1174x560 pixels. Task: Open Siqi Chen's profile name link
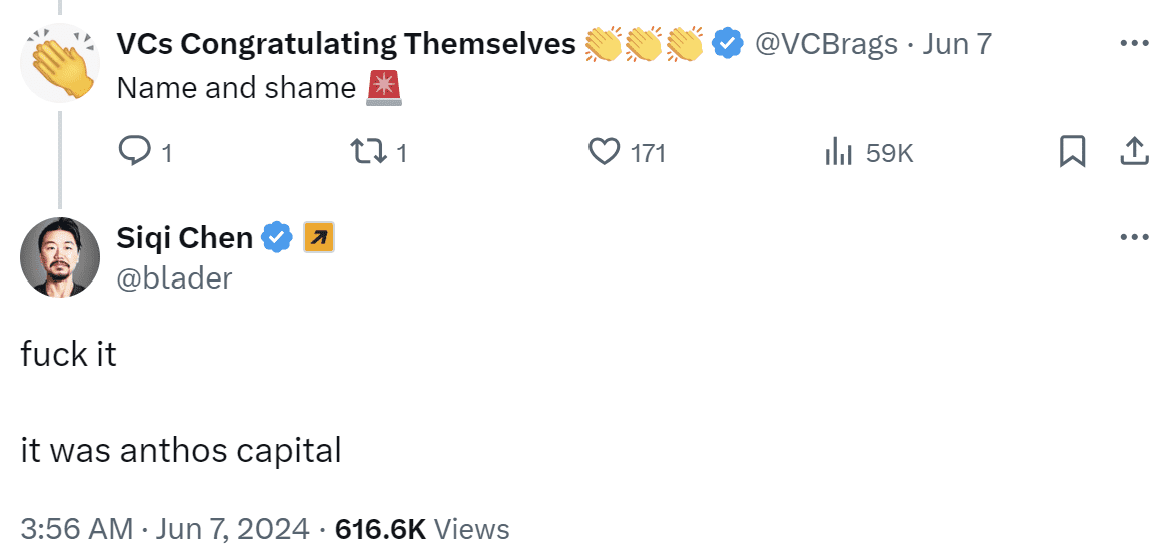click(x=185, y=238)
